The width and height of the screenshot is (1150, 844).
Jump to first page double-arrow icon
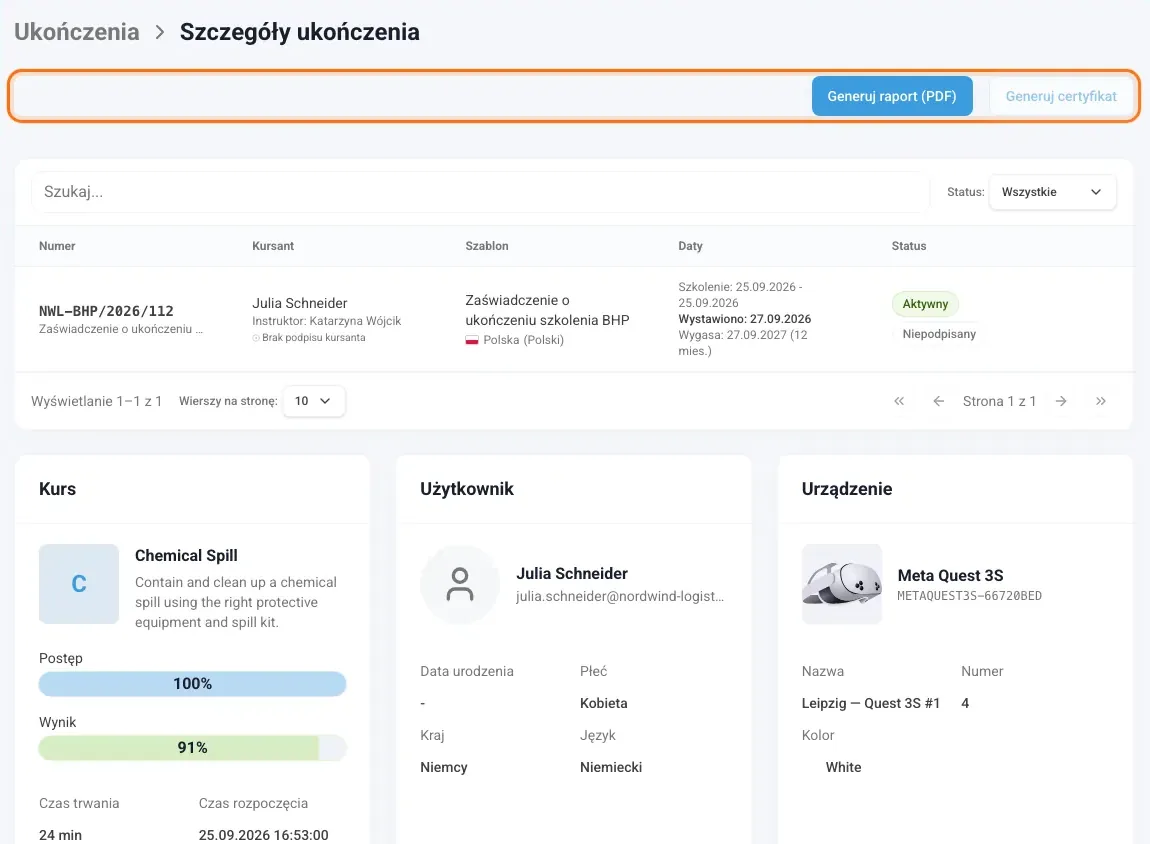pyautogui.click(x=899, y=401)
